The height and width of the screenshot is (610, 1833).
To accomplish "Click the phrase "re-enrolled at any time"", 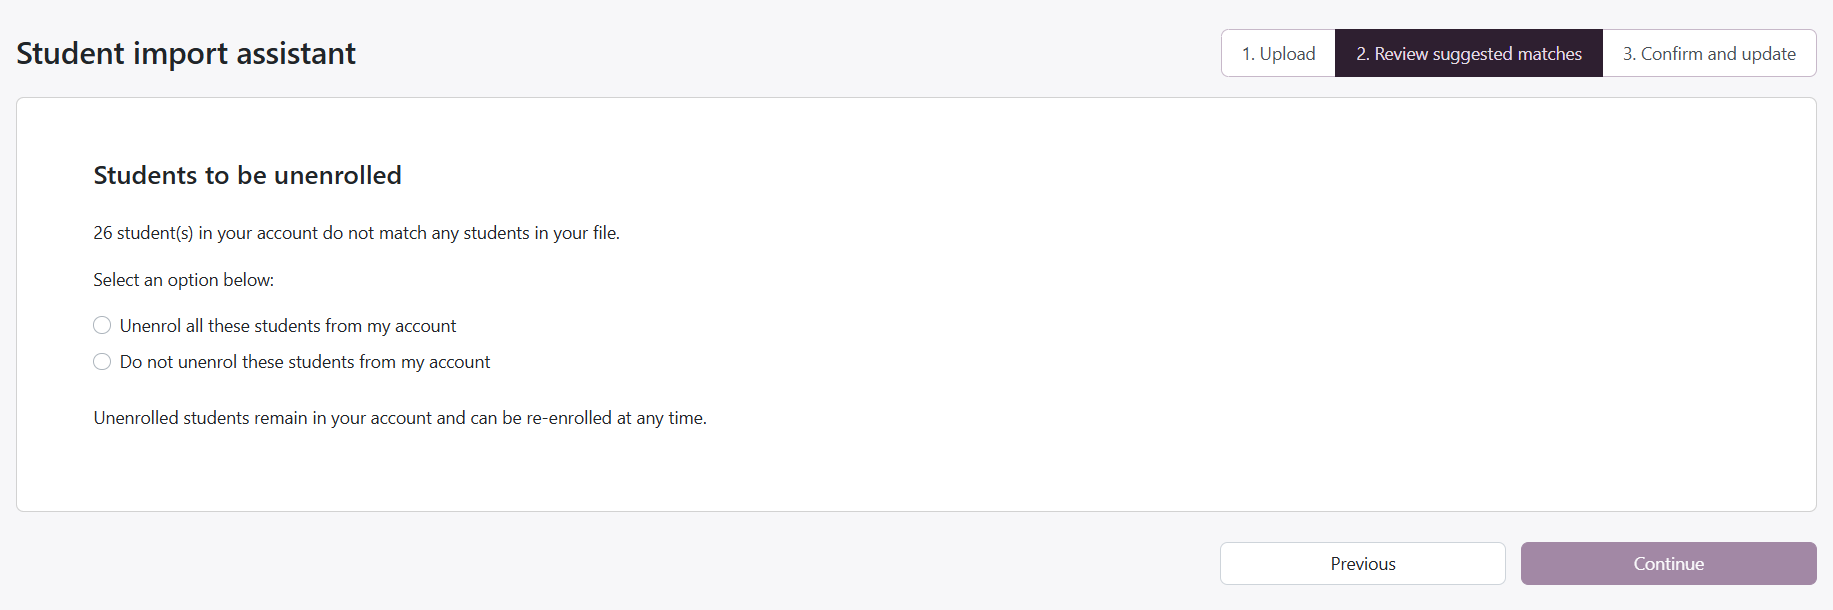I will pyautogui.click(x=616, y=418).
